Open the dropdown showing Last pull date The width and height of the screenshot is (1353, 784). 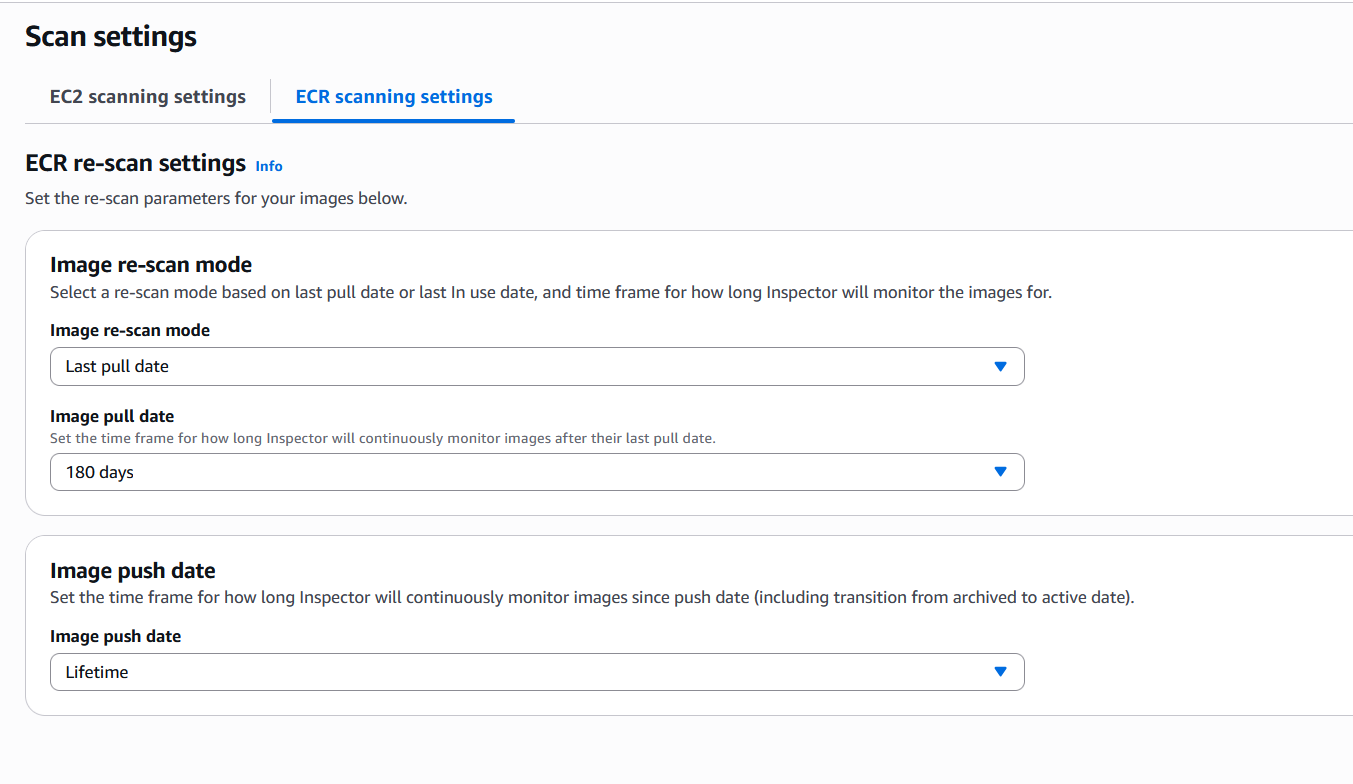(537, 366)
